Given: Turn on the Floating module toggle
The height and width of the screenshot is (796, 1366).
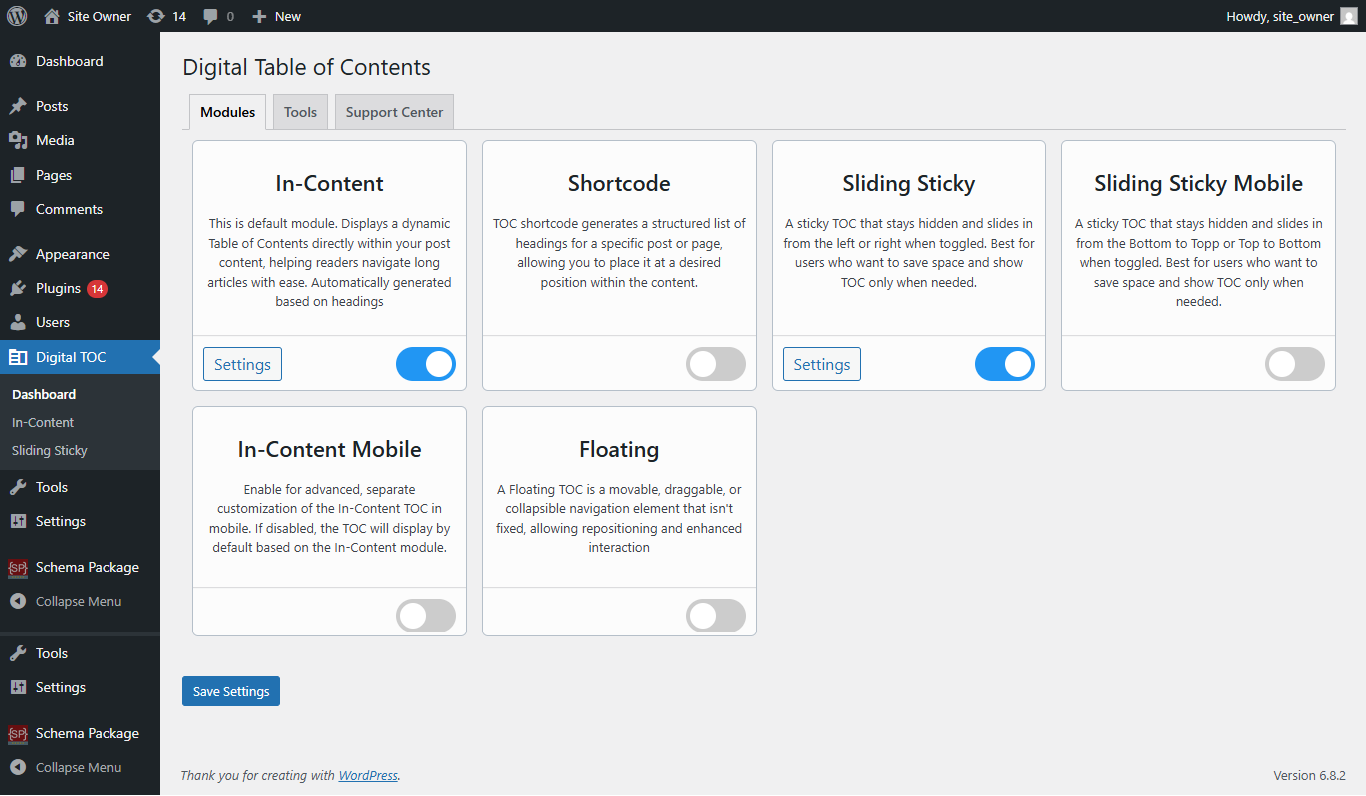Looking at the screenshot, I should point(715,616).
